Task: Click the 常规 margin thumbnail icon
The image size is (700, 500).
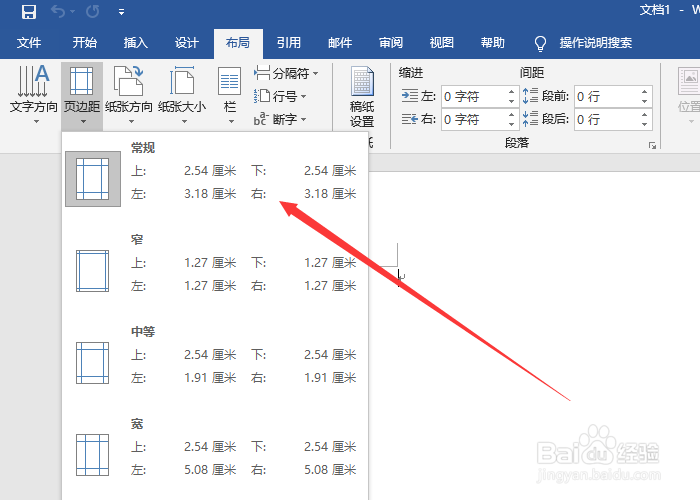Action: 92,179
